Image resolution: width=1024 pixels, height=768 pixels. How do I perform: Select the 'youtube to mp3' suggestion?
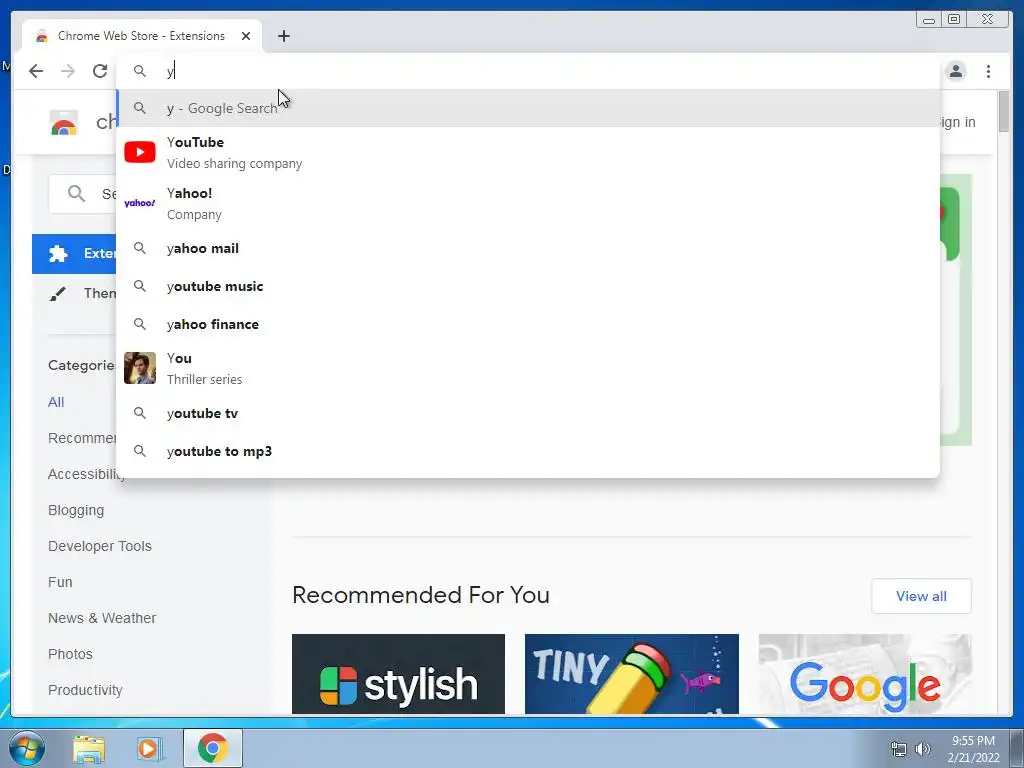click(x=528, y=451)
